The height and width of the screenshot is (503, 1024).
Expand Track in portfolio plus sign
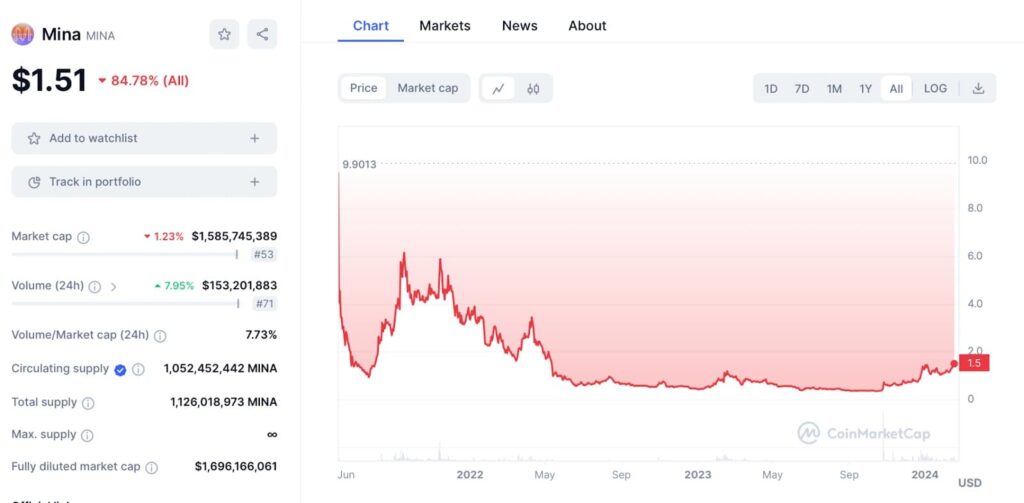(x=254, y=182)
